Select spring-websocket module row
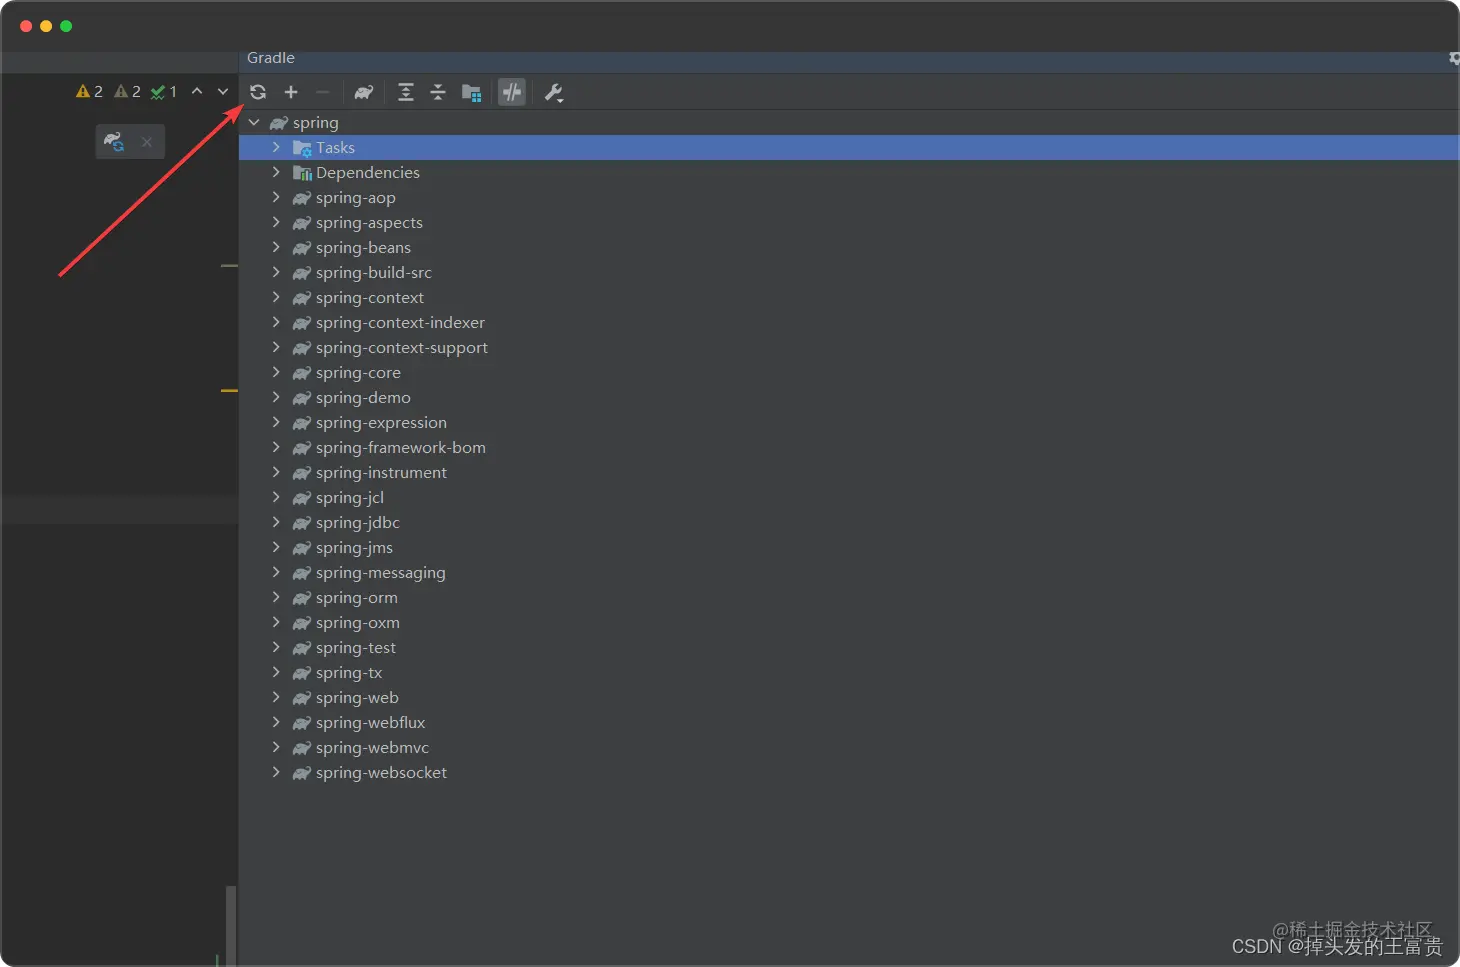 click(x=848, y=772)
